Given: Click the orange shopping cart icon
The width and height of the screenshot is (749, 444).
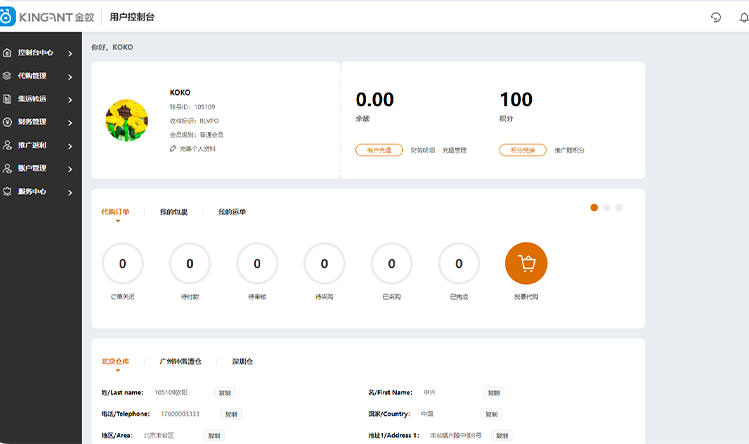Looking at the screenshot, I should tap(526, 264).
